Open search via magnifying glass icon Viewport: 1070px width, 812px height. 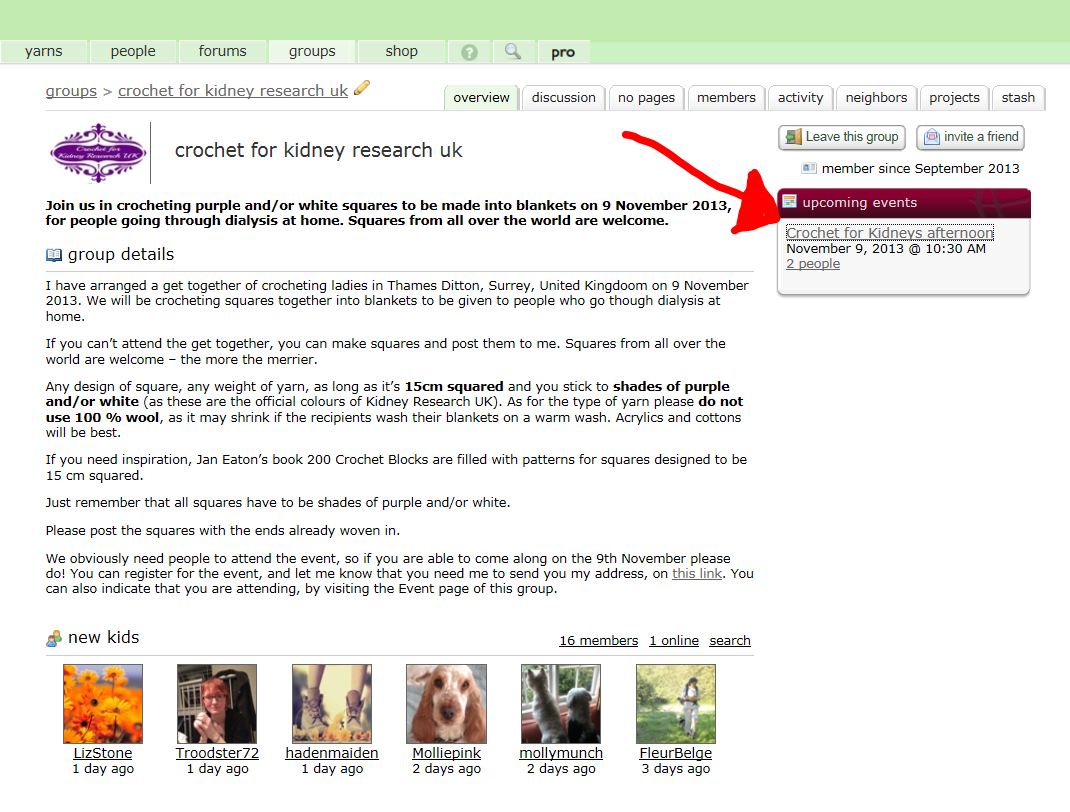coord(512,52)
